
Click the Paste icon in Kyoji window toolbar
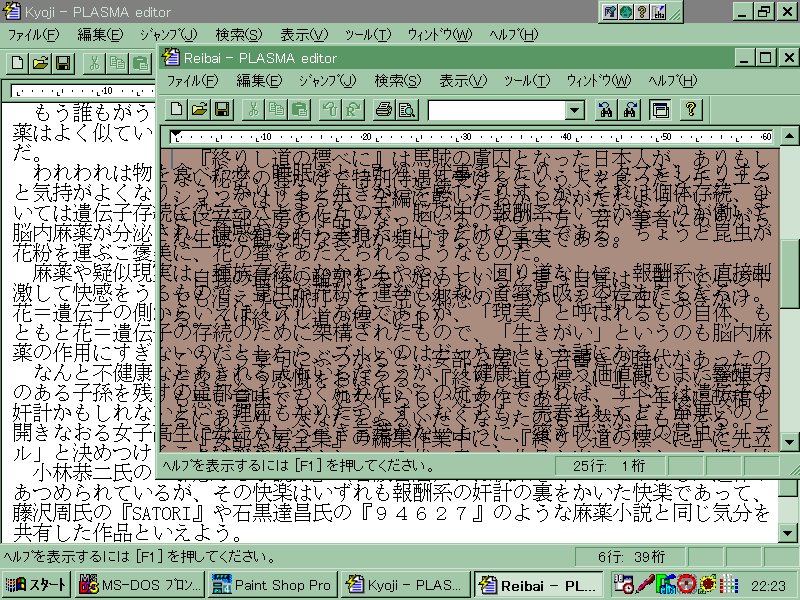coord(140,63)
